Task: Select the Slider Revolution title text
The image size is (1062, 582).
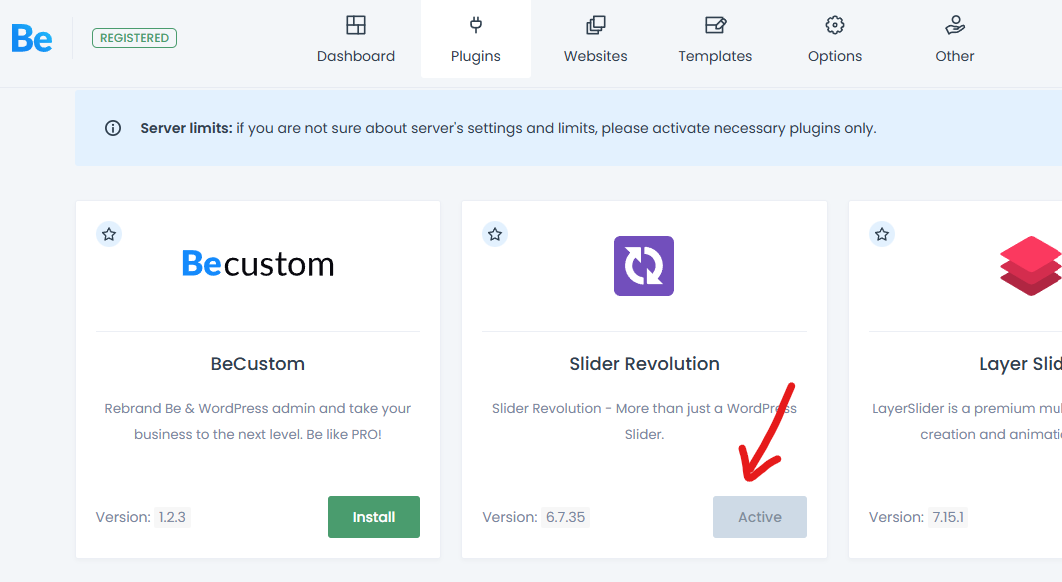Action: [x=644, y=364]
